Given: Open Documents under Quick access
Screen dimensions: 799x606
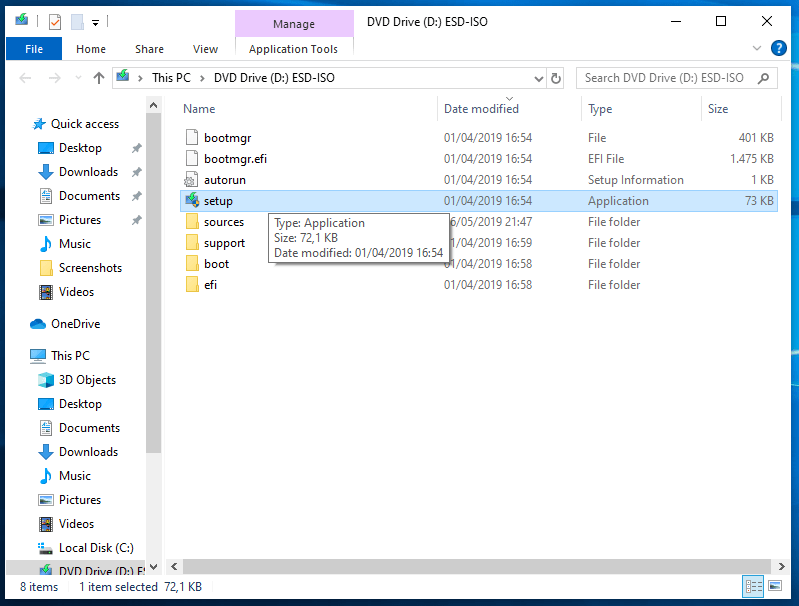Looking at the screenshot, I should (x=89, y=196).
